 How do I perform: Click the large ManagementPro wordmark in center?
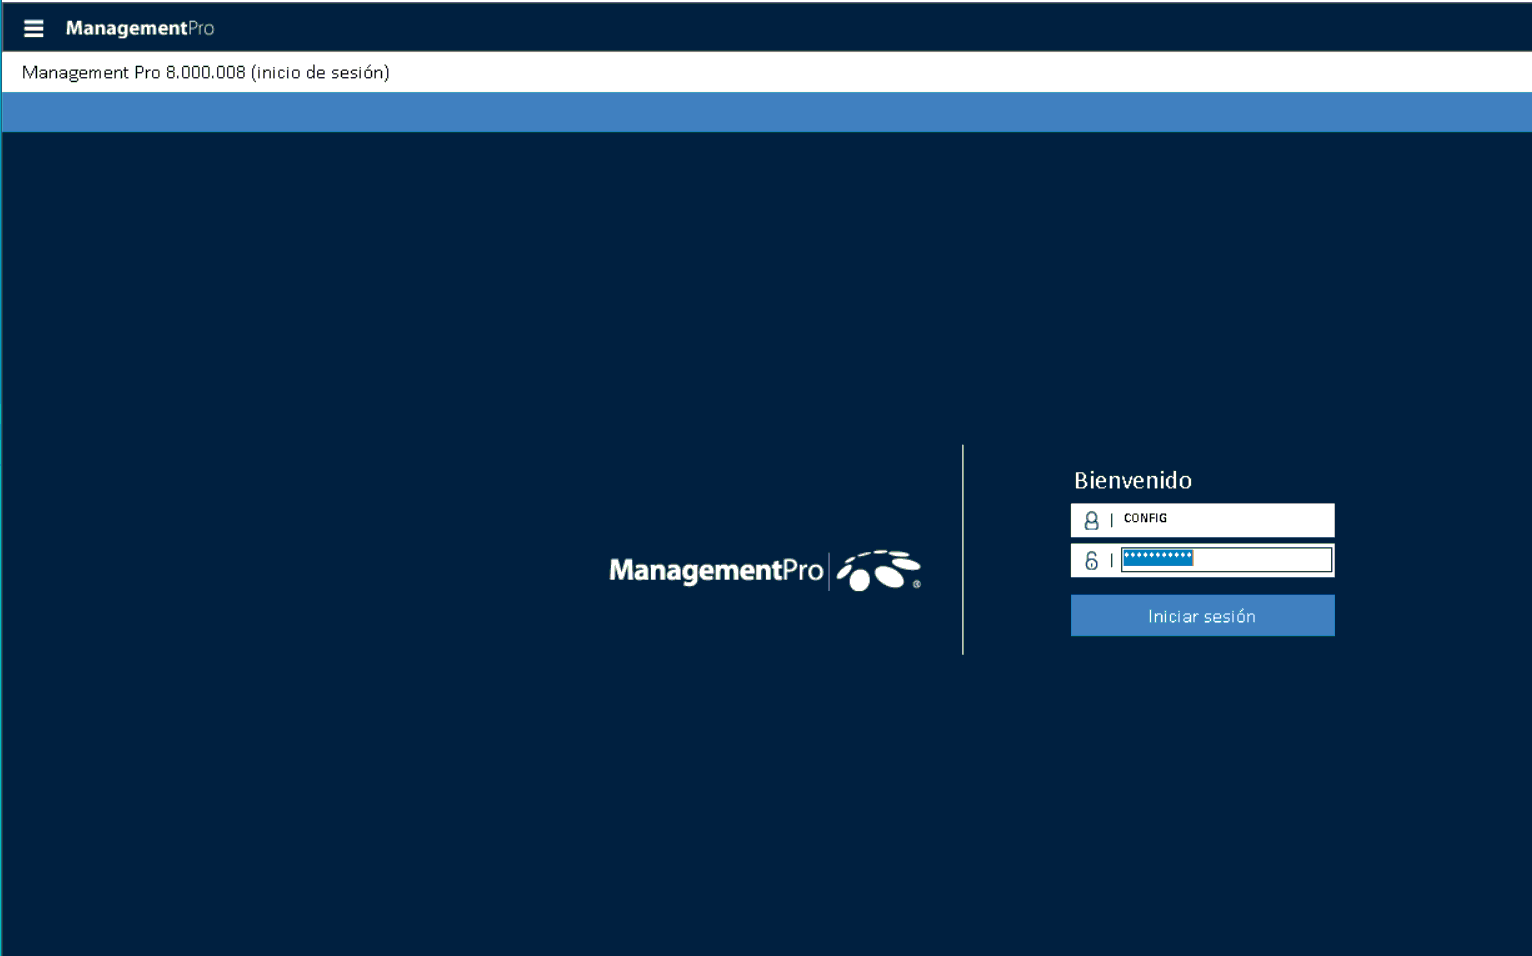tap(715, 570)
